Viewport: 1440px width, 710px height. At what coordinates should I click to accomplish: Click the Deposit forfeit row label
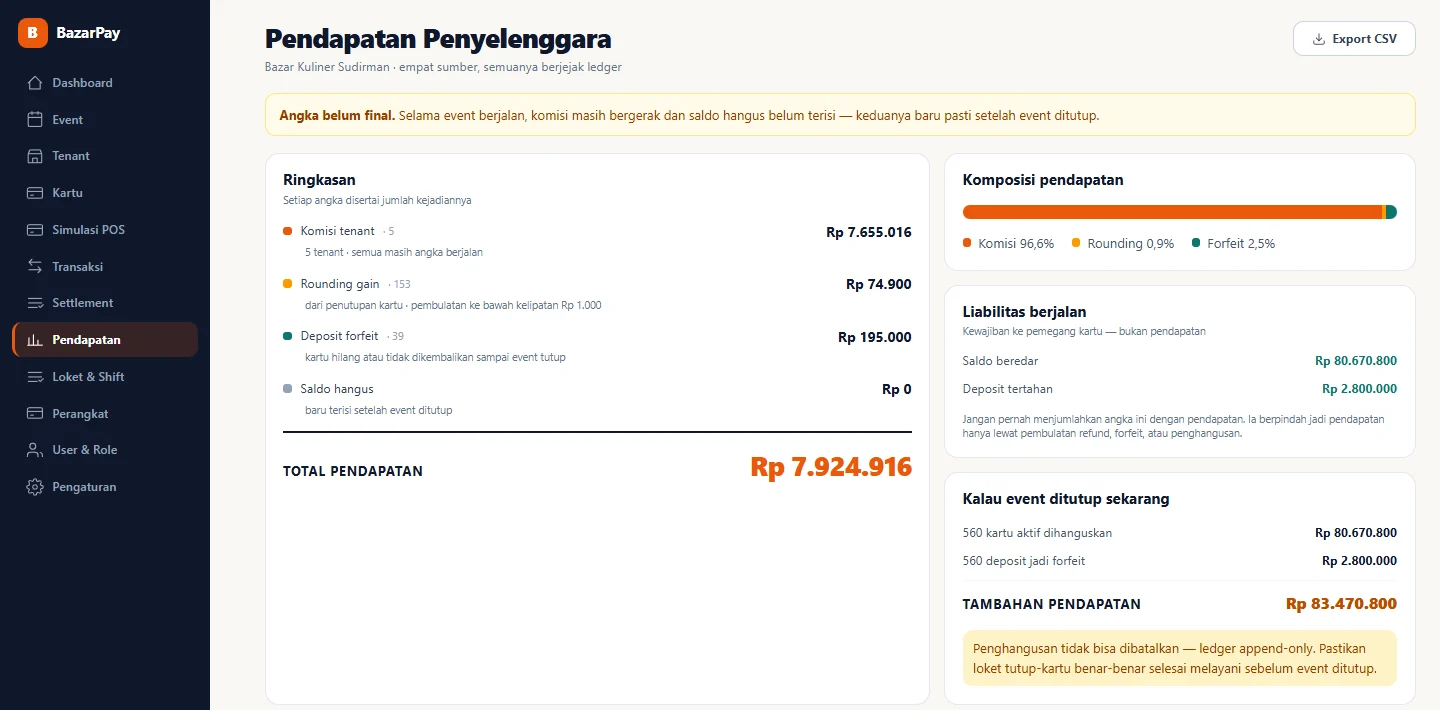[x=340, y=336]
